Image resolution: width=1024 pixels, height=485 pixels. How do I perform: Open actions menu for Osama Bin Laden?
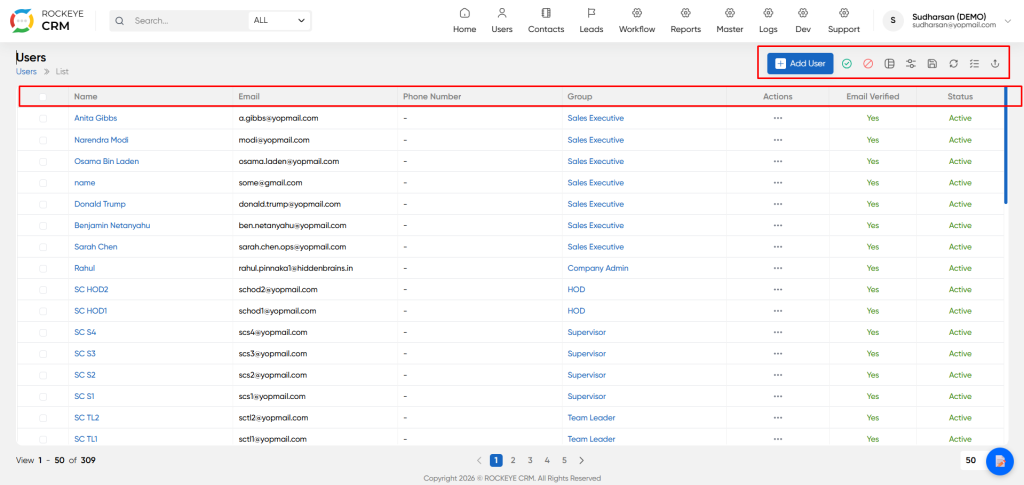pyautogui.click(x=777, y=161)
